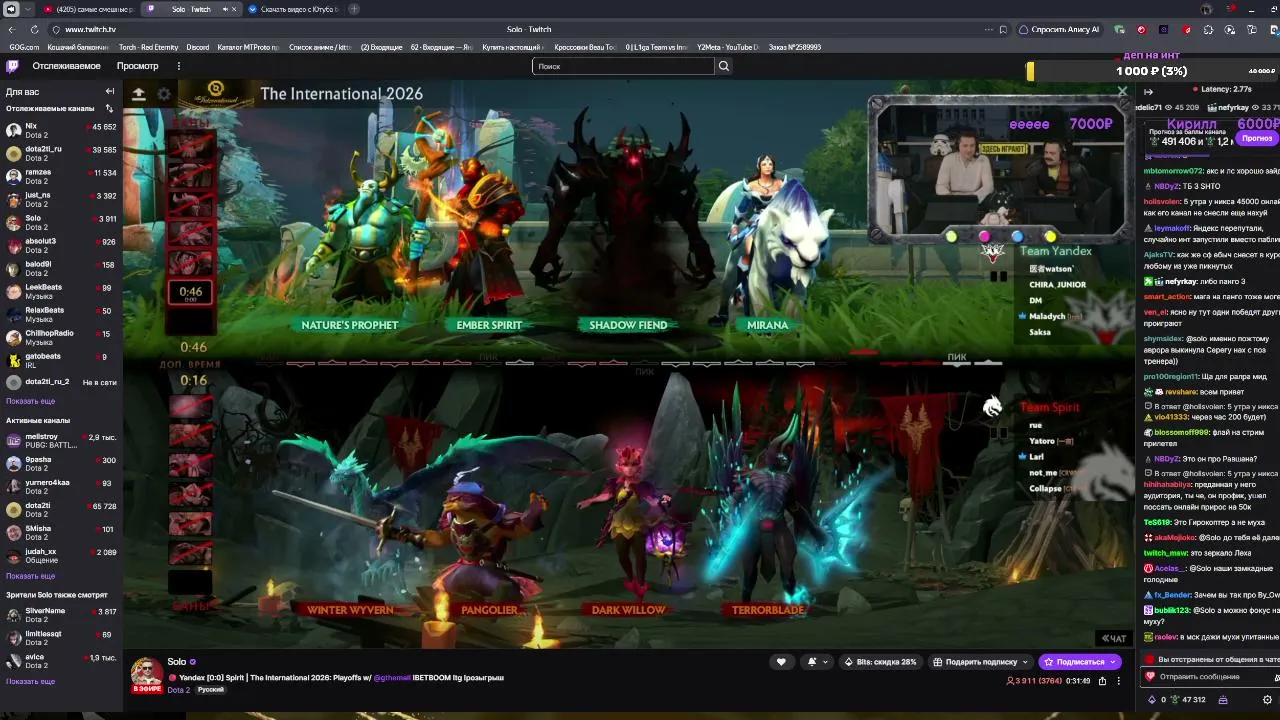Click the search magnifier button
This screenshot has height=720, width=1280.
[724, 66]
